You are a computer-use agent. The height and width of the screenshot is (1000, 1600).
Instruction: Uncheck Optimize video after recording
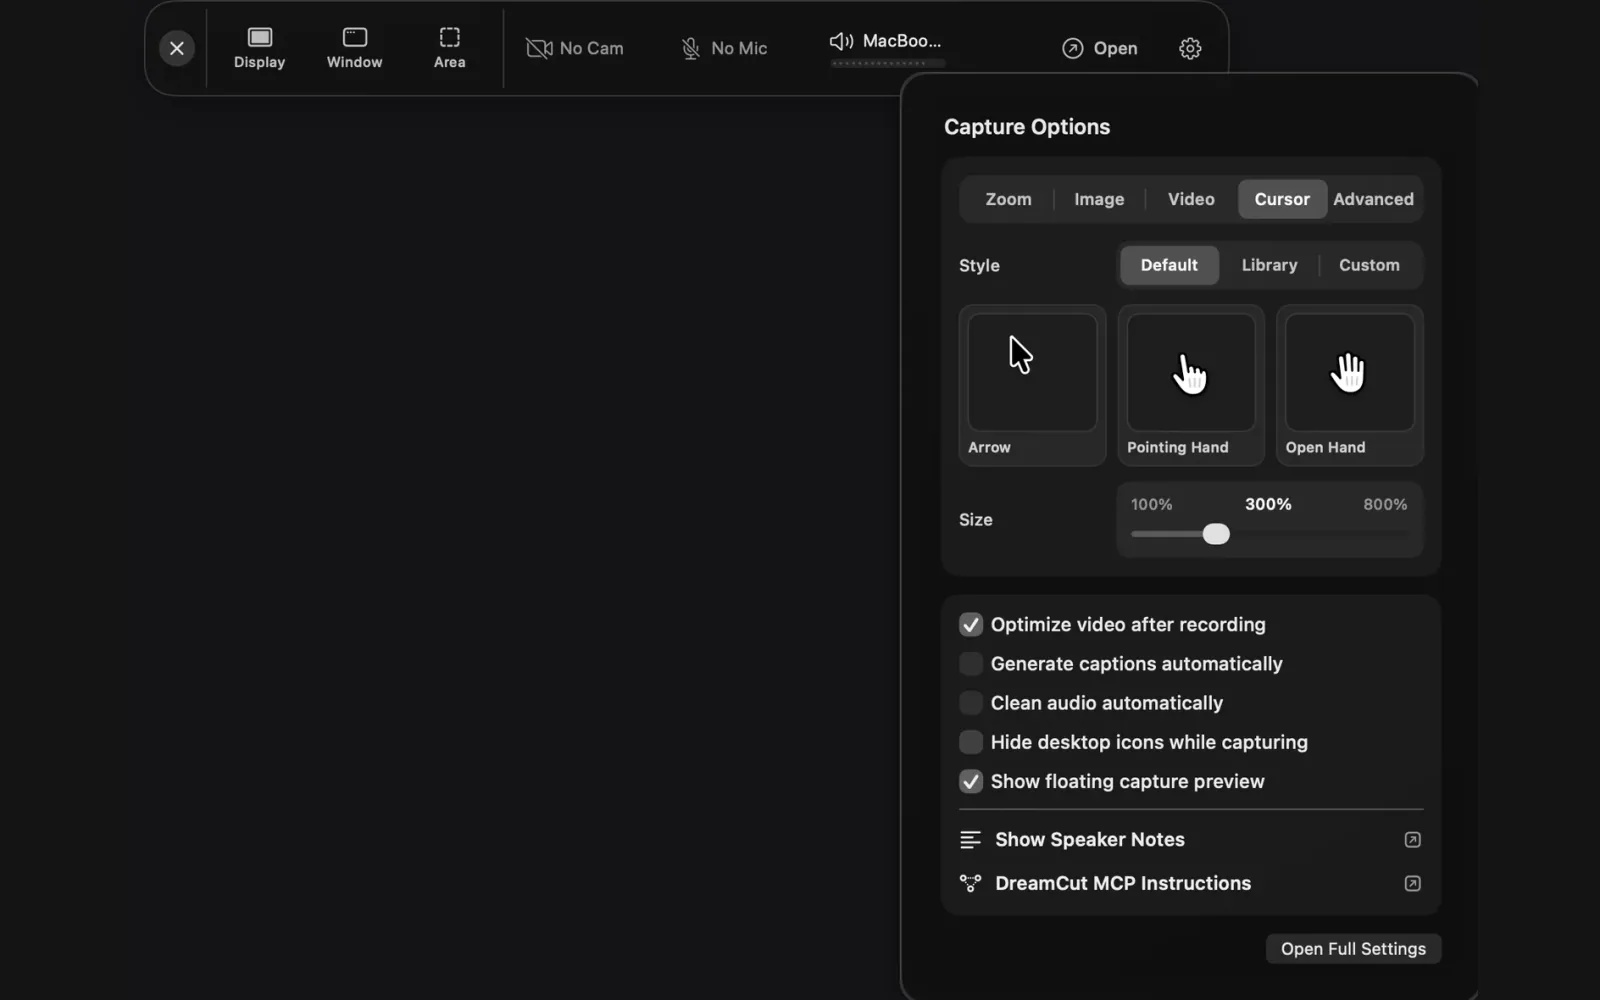[971, 625]
